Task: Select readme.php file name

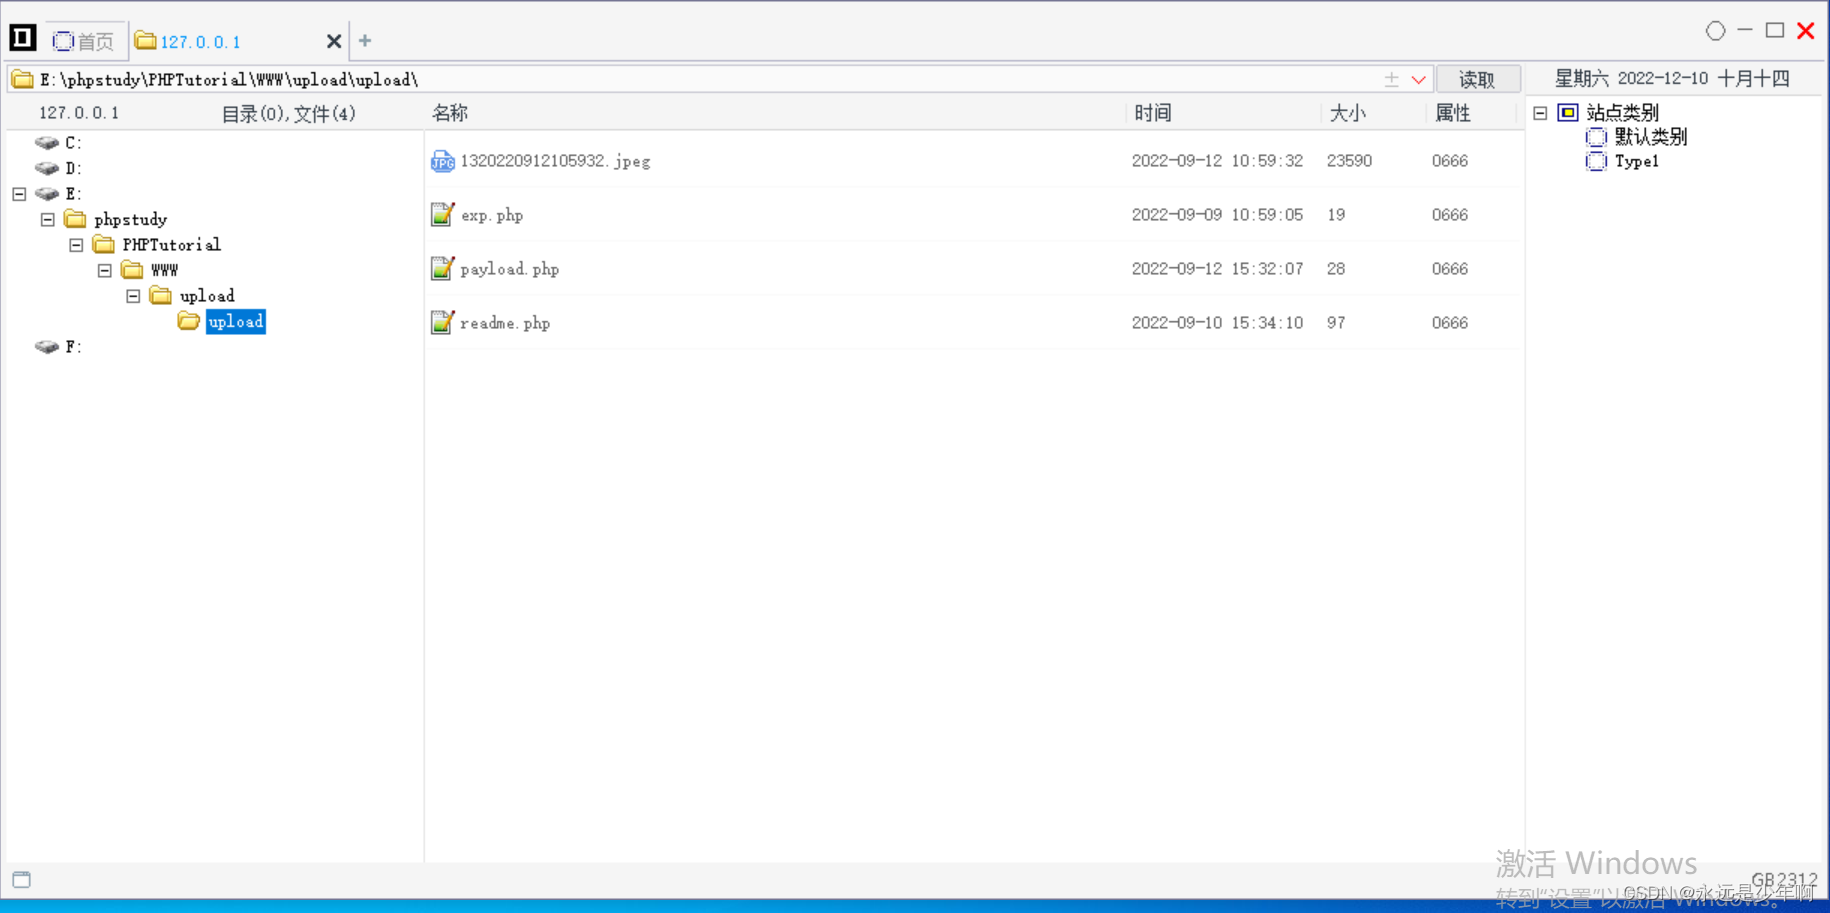Action: [x=505, y=323]
